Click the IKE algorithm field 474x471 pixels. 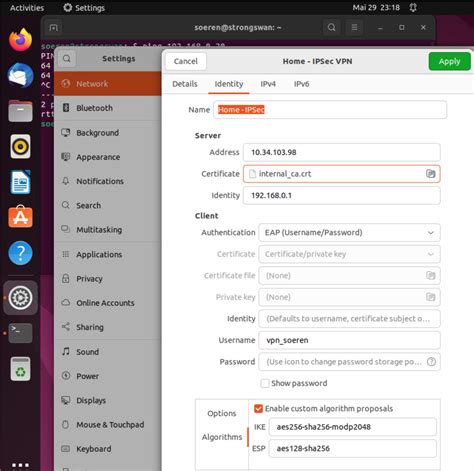(x=353, y=427)
